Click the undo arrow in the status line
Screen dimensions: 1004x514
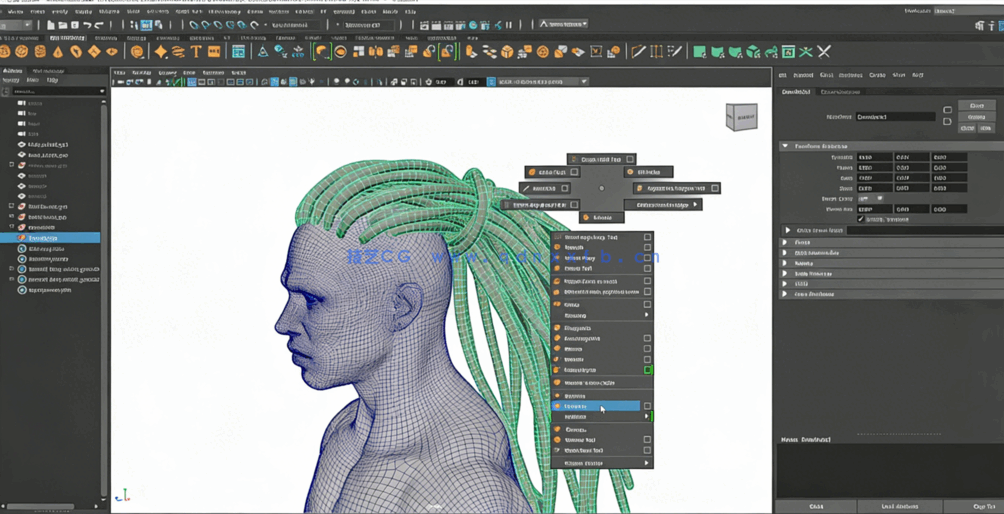(x=86, y=24)
